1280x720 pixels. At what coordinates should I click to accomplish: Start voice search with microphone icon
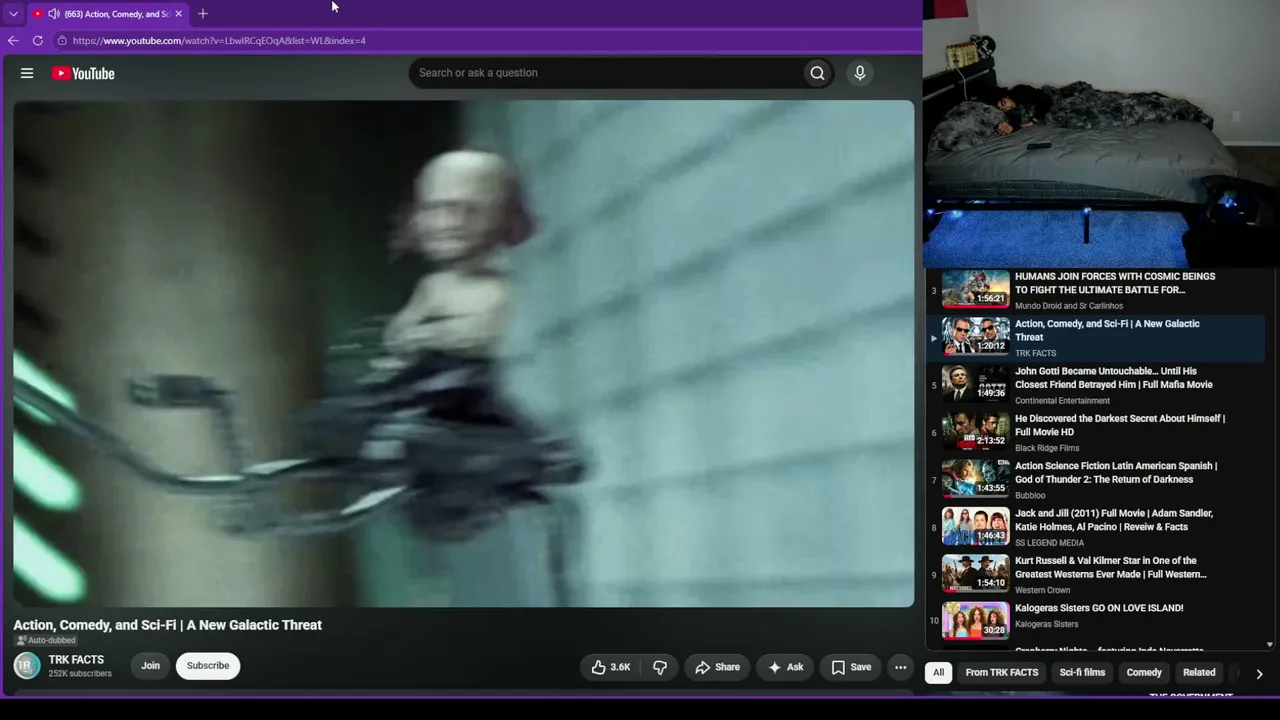tap(859, 73)
